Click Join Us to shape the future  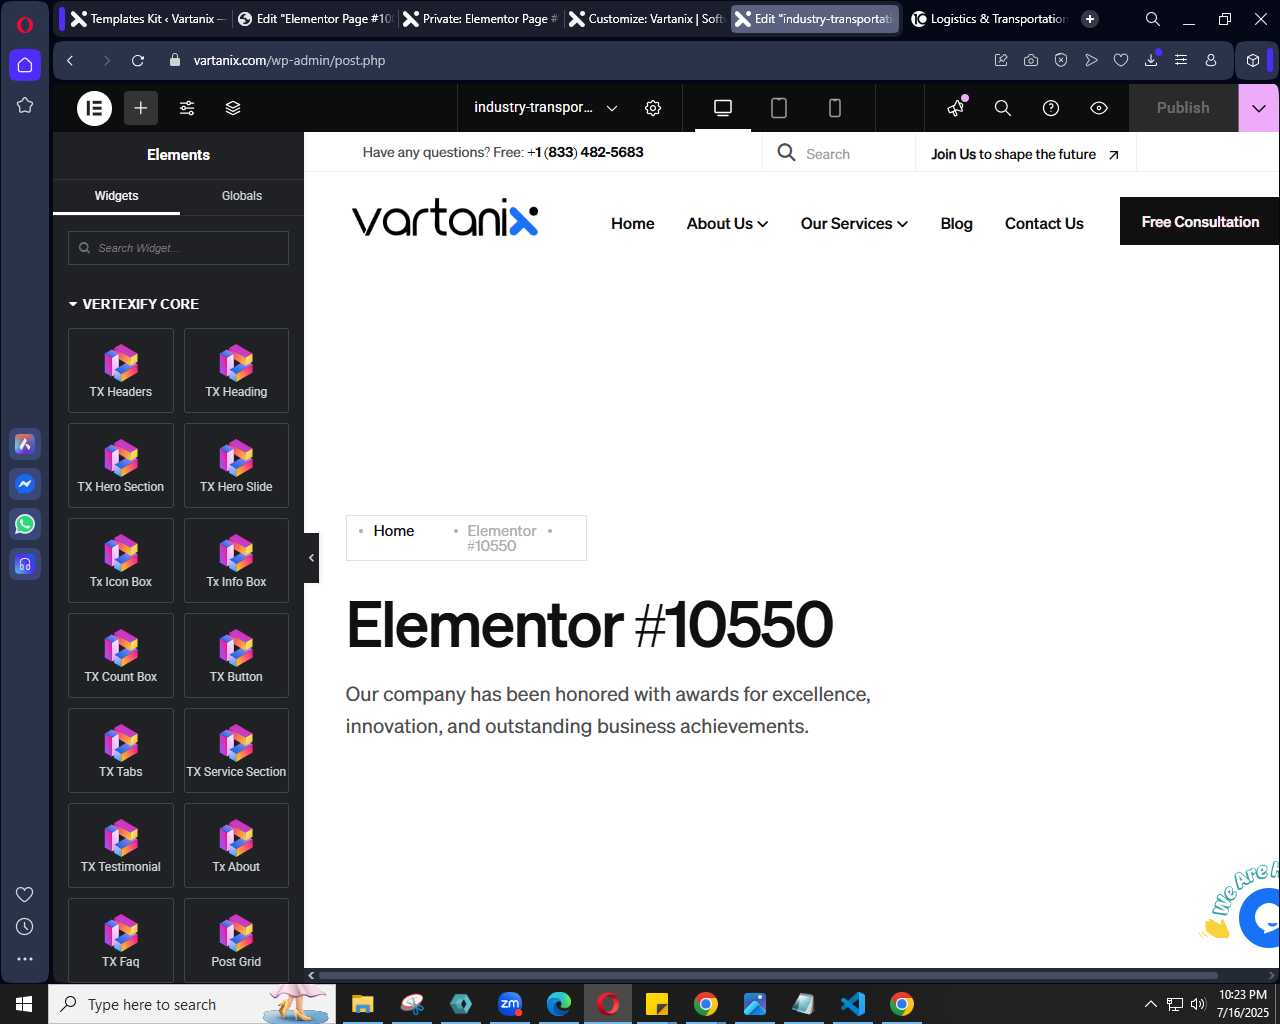tap(1025, 154)
